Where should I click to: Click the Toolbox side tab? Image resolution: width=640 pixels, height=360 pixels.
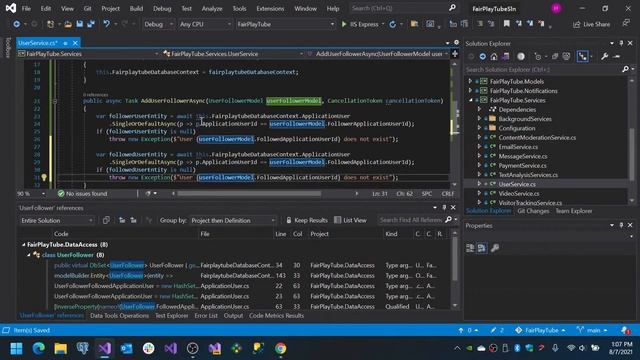coord(7,48)
